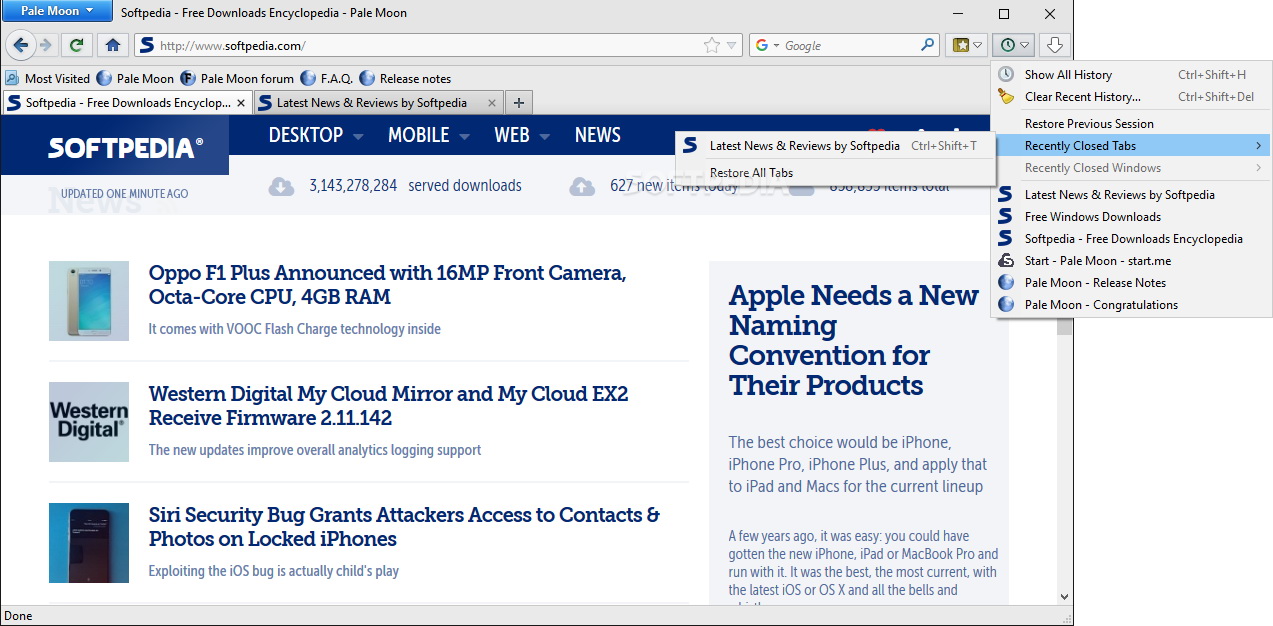This screenshot has width=1273, height=626.
Task: Choose Restore All Tabs in submenu
Action: tap(836, 172)
